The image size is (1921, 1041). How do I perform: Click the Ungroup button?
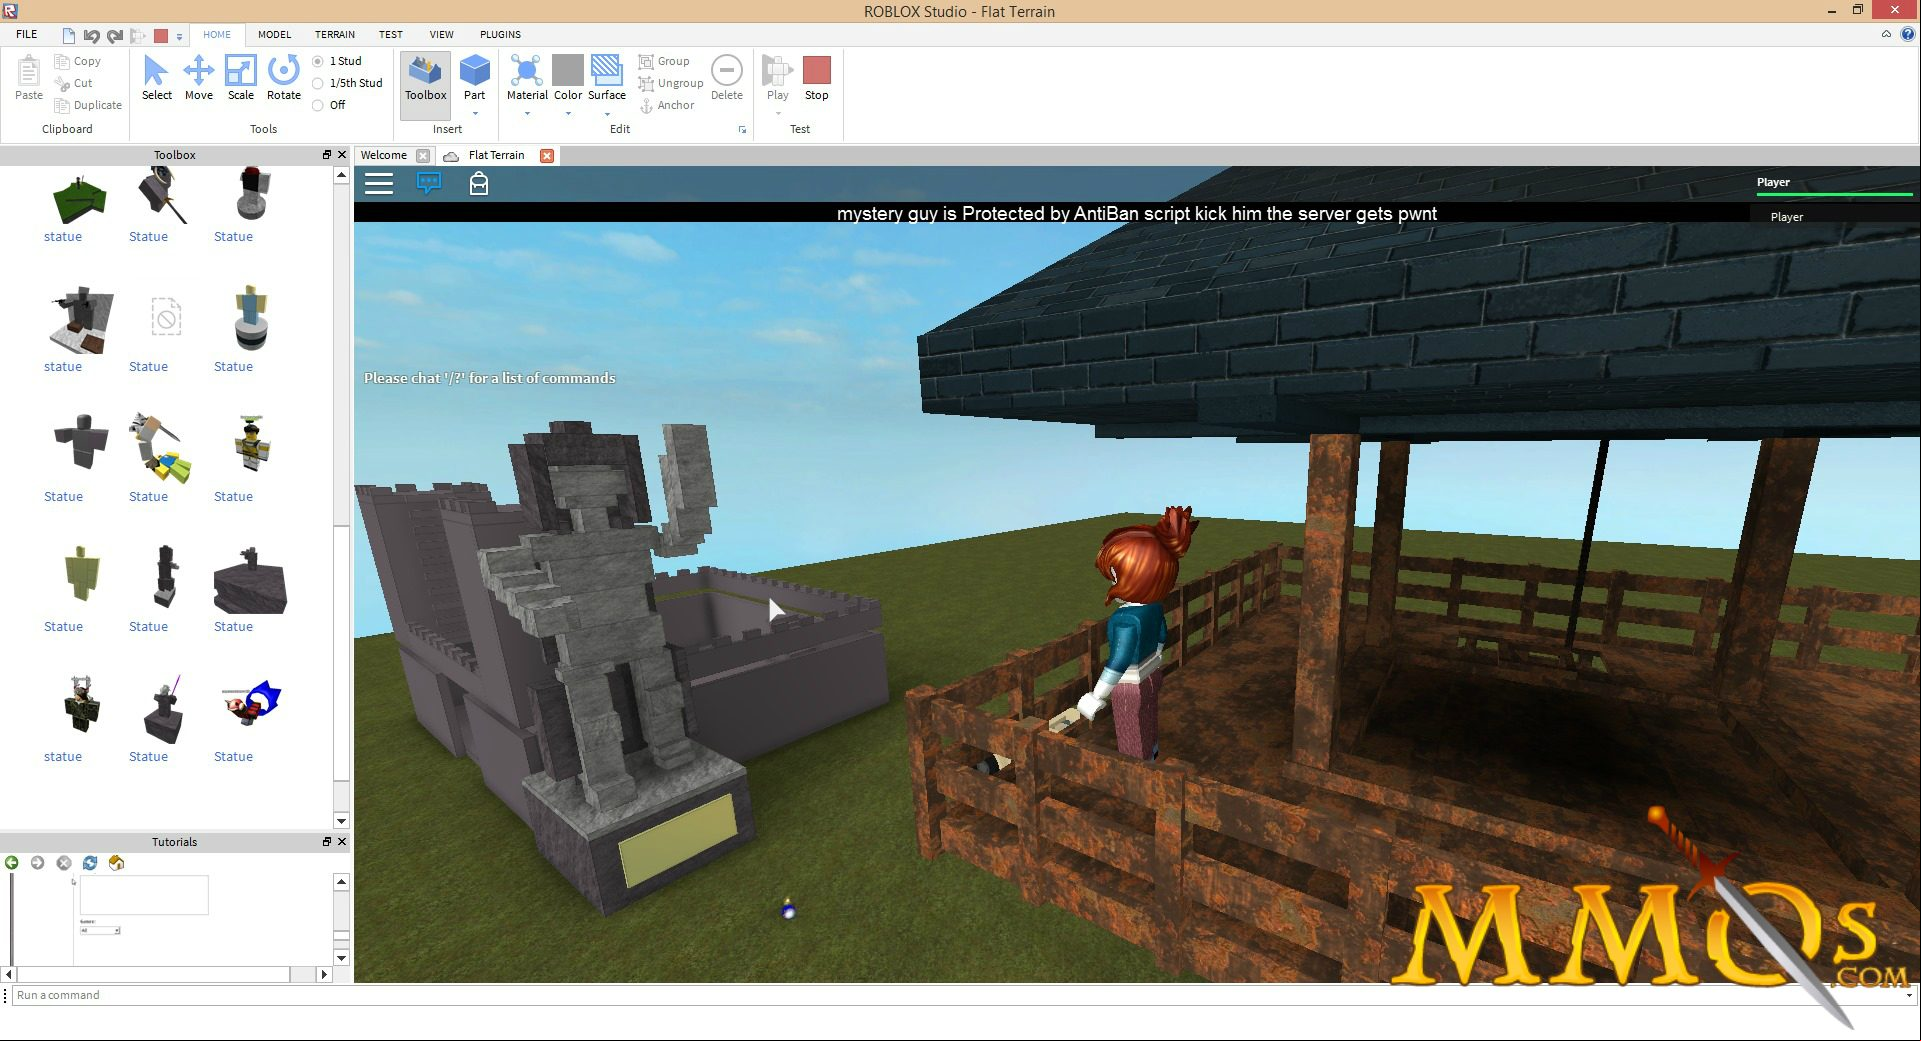[x=671, y=83]
